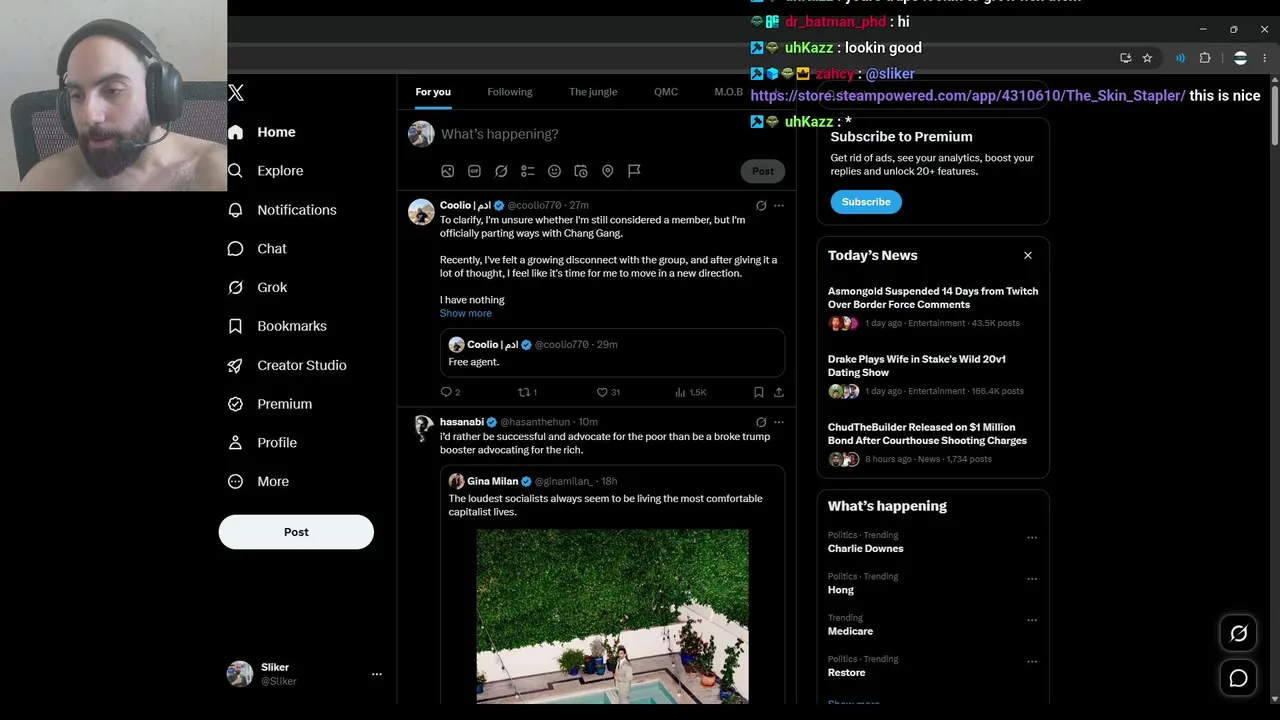Click the large Post button in sidebar
Image resolution: width=1280 pixels, height=720 pixels.
296,532
